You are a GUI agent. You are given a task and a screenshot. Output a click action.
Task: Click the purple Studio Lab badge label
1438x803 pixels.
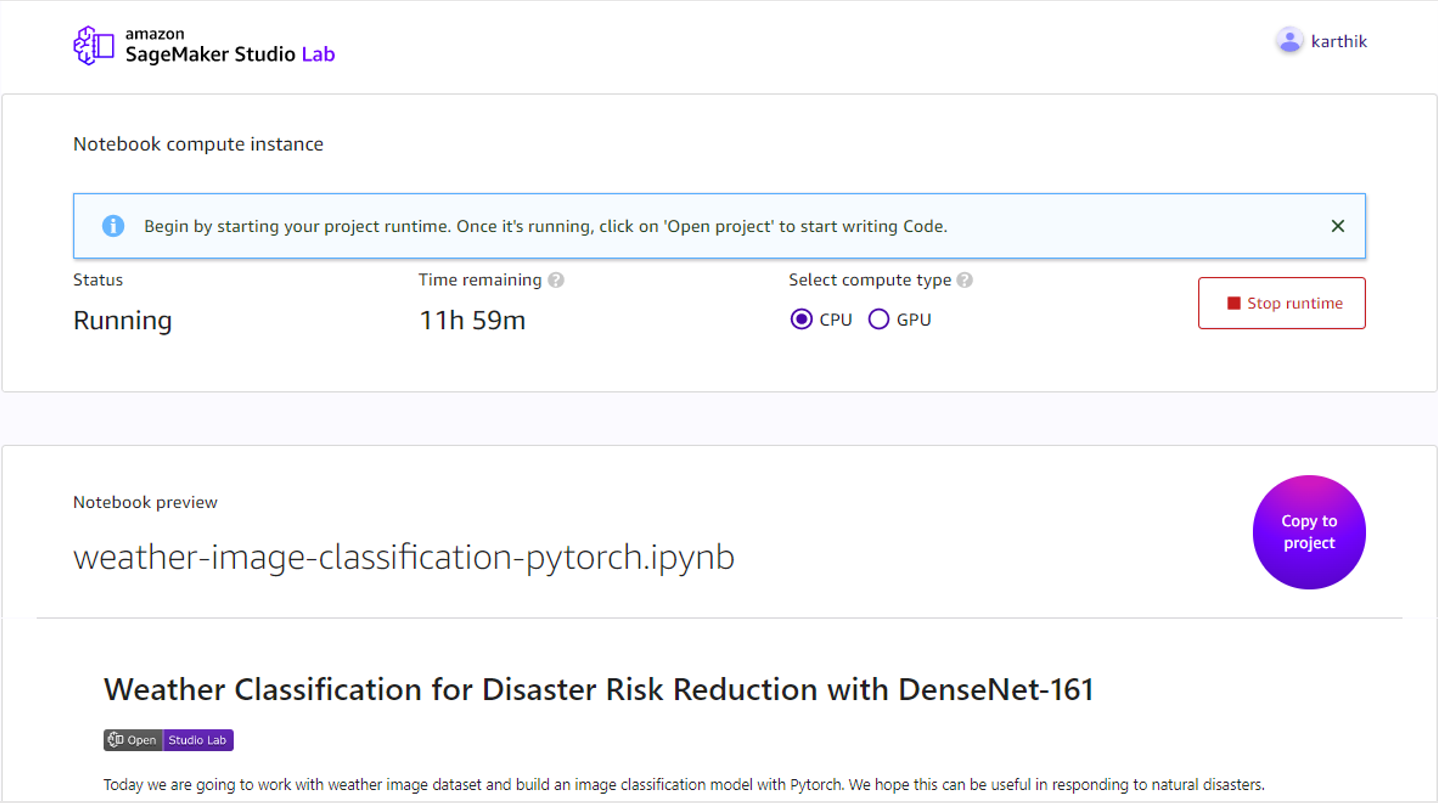(x=198, y=740)
